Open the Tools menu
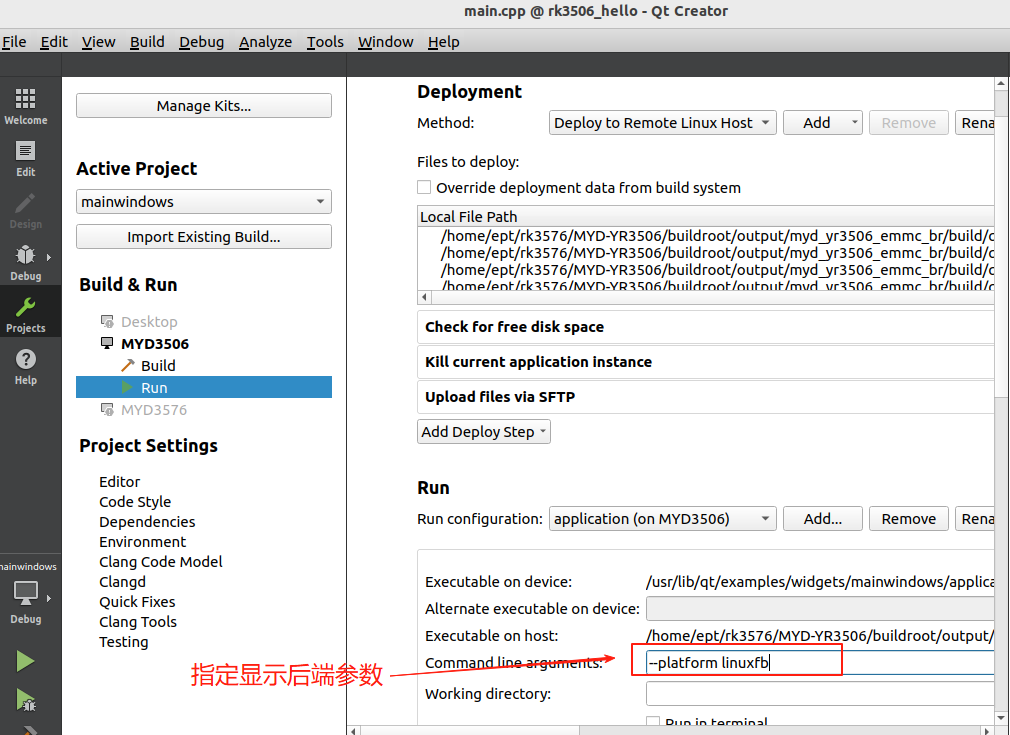Viewport: 1010px width, 735px height. [x=325, y=42]
